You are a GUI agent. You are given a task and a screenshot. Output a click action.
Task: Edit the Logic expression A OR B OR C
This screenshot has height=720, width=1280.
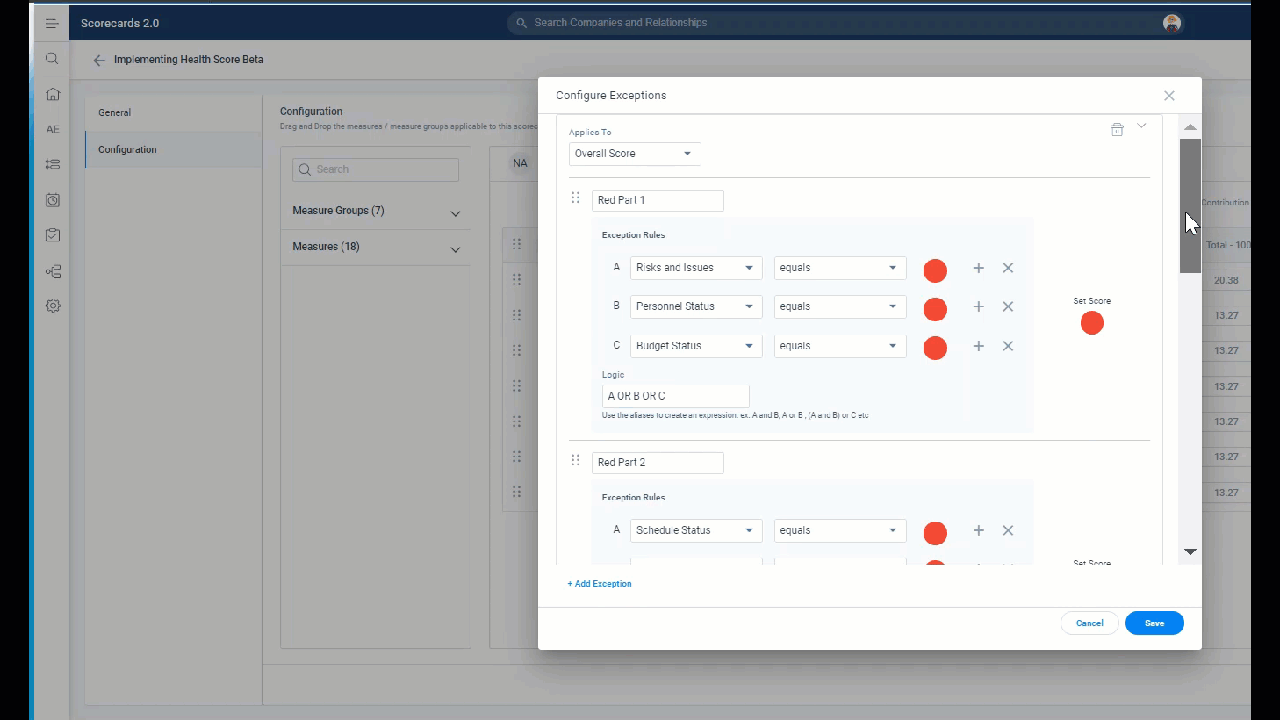point(676,396)
